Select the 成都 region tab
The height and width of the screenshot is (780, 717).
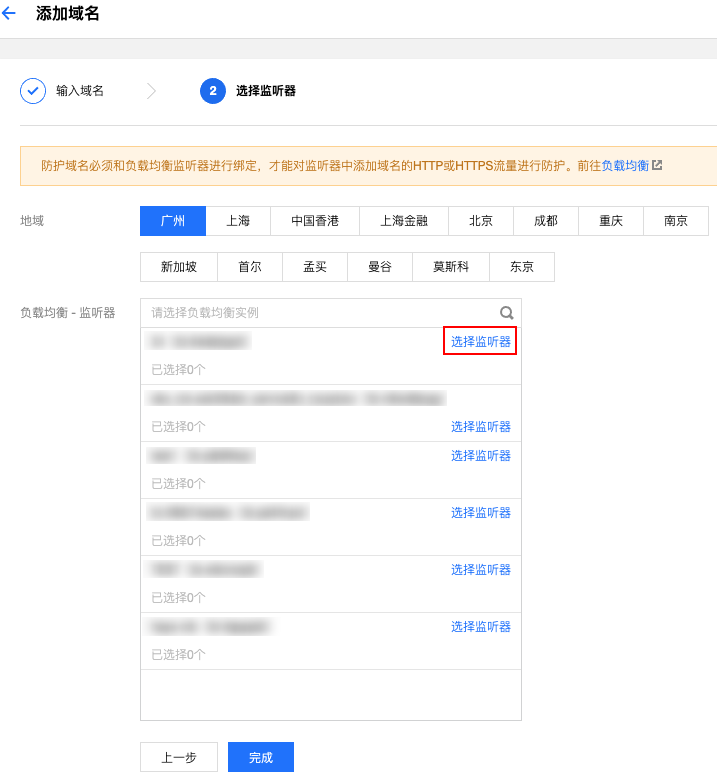(546, 221)
